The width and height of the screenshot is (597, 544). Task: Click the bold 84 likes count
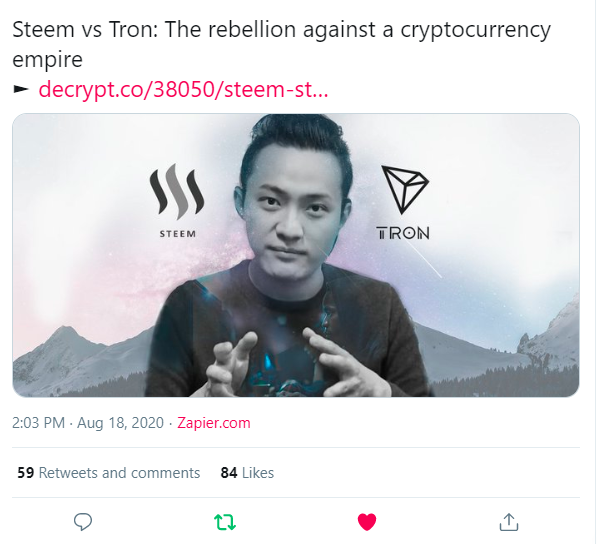pyautogui.click(x=229, y=473)
